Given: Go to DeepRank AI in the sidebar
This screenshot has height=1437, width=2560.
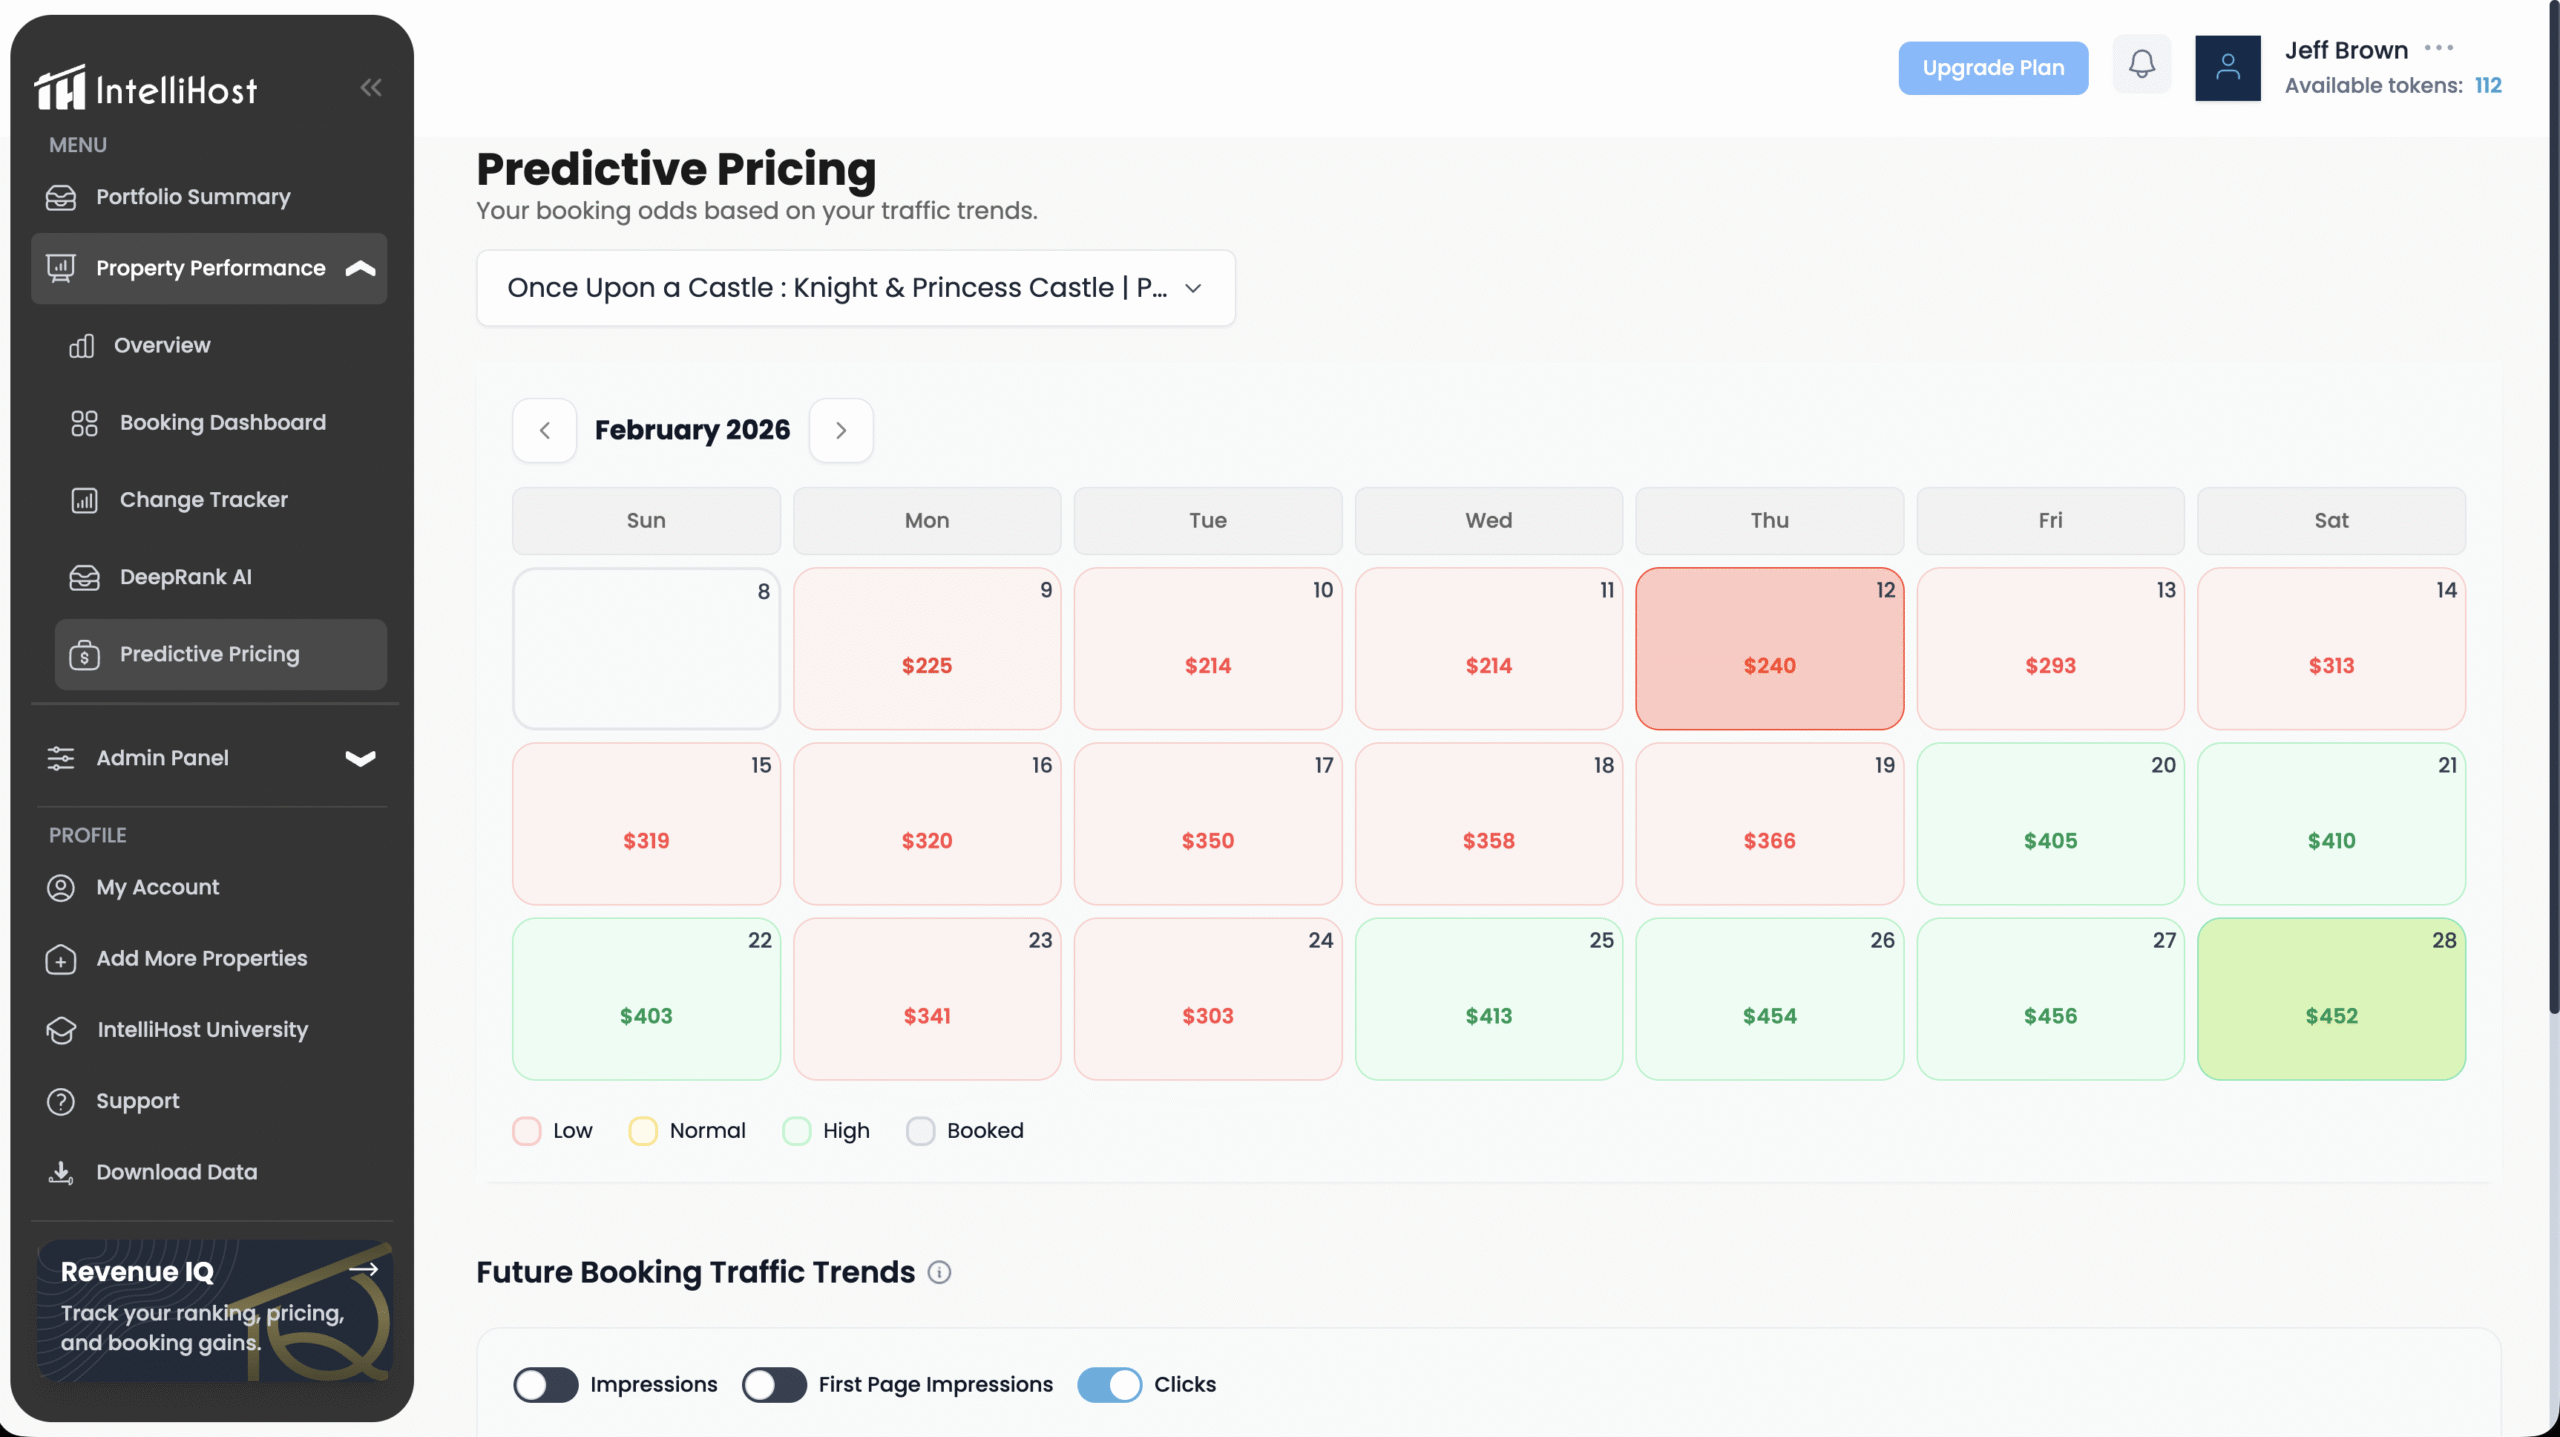Looking at the screenshot, I should point(186,577).
